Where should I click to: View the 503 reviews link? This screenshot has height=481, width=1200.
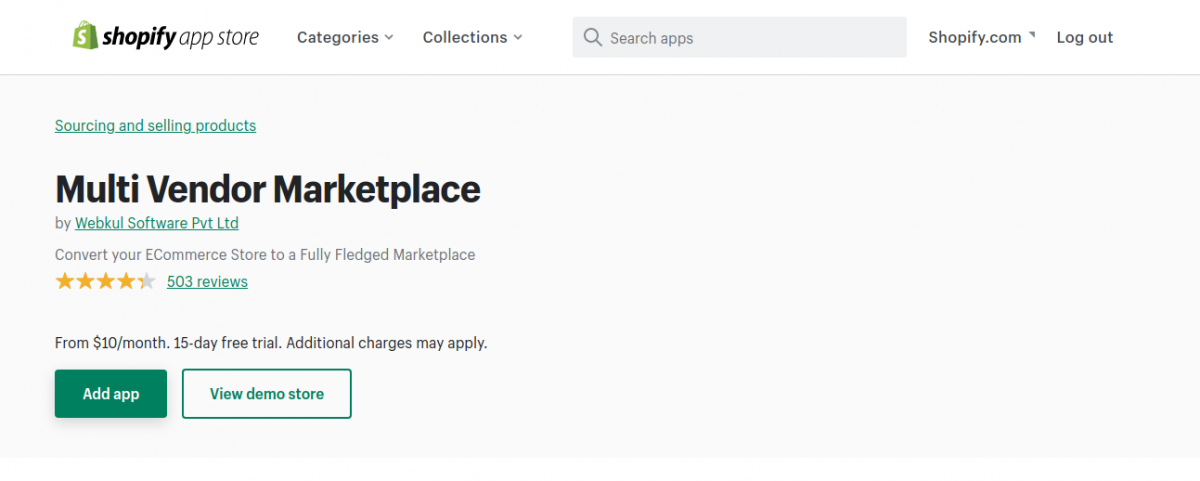tap(207, 281)
